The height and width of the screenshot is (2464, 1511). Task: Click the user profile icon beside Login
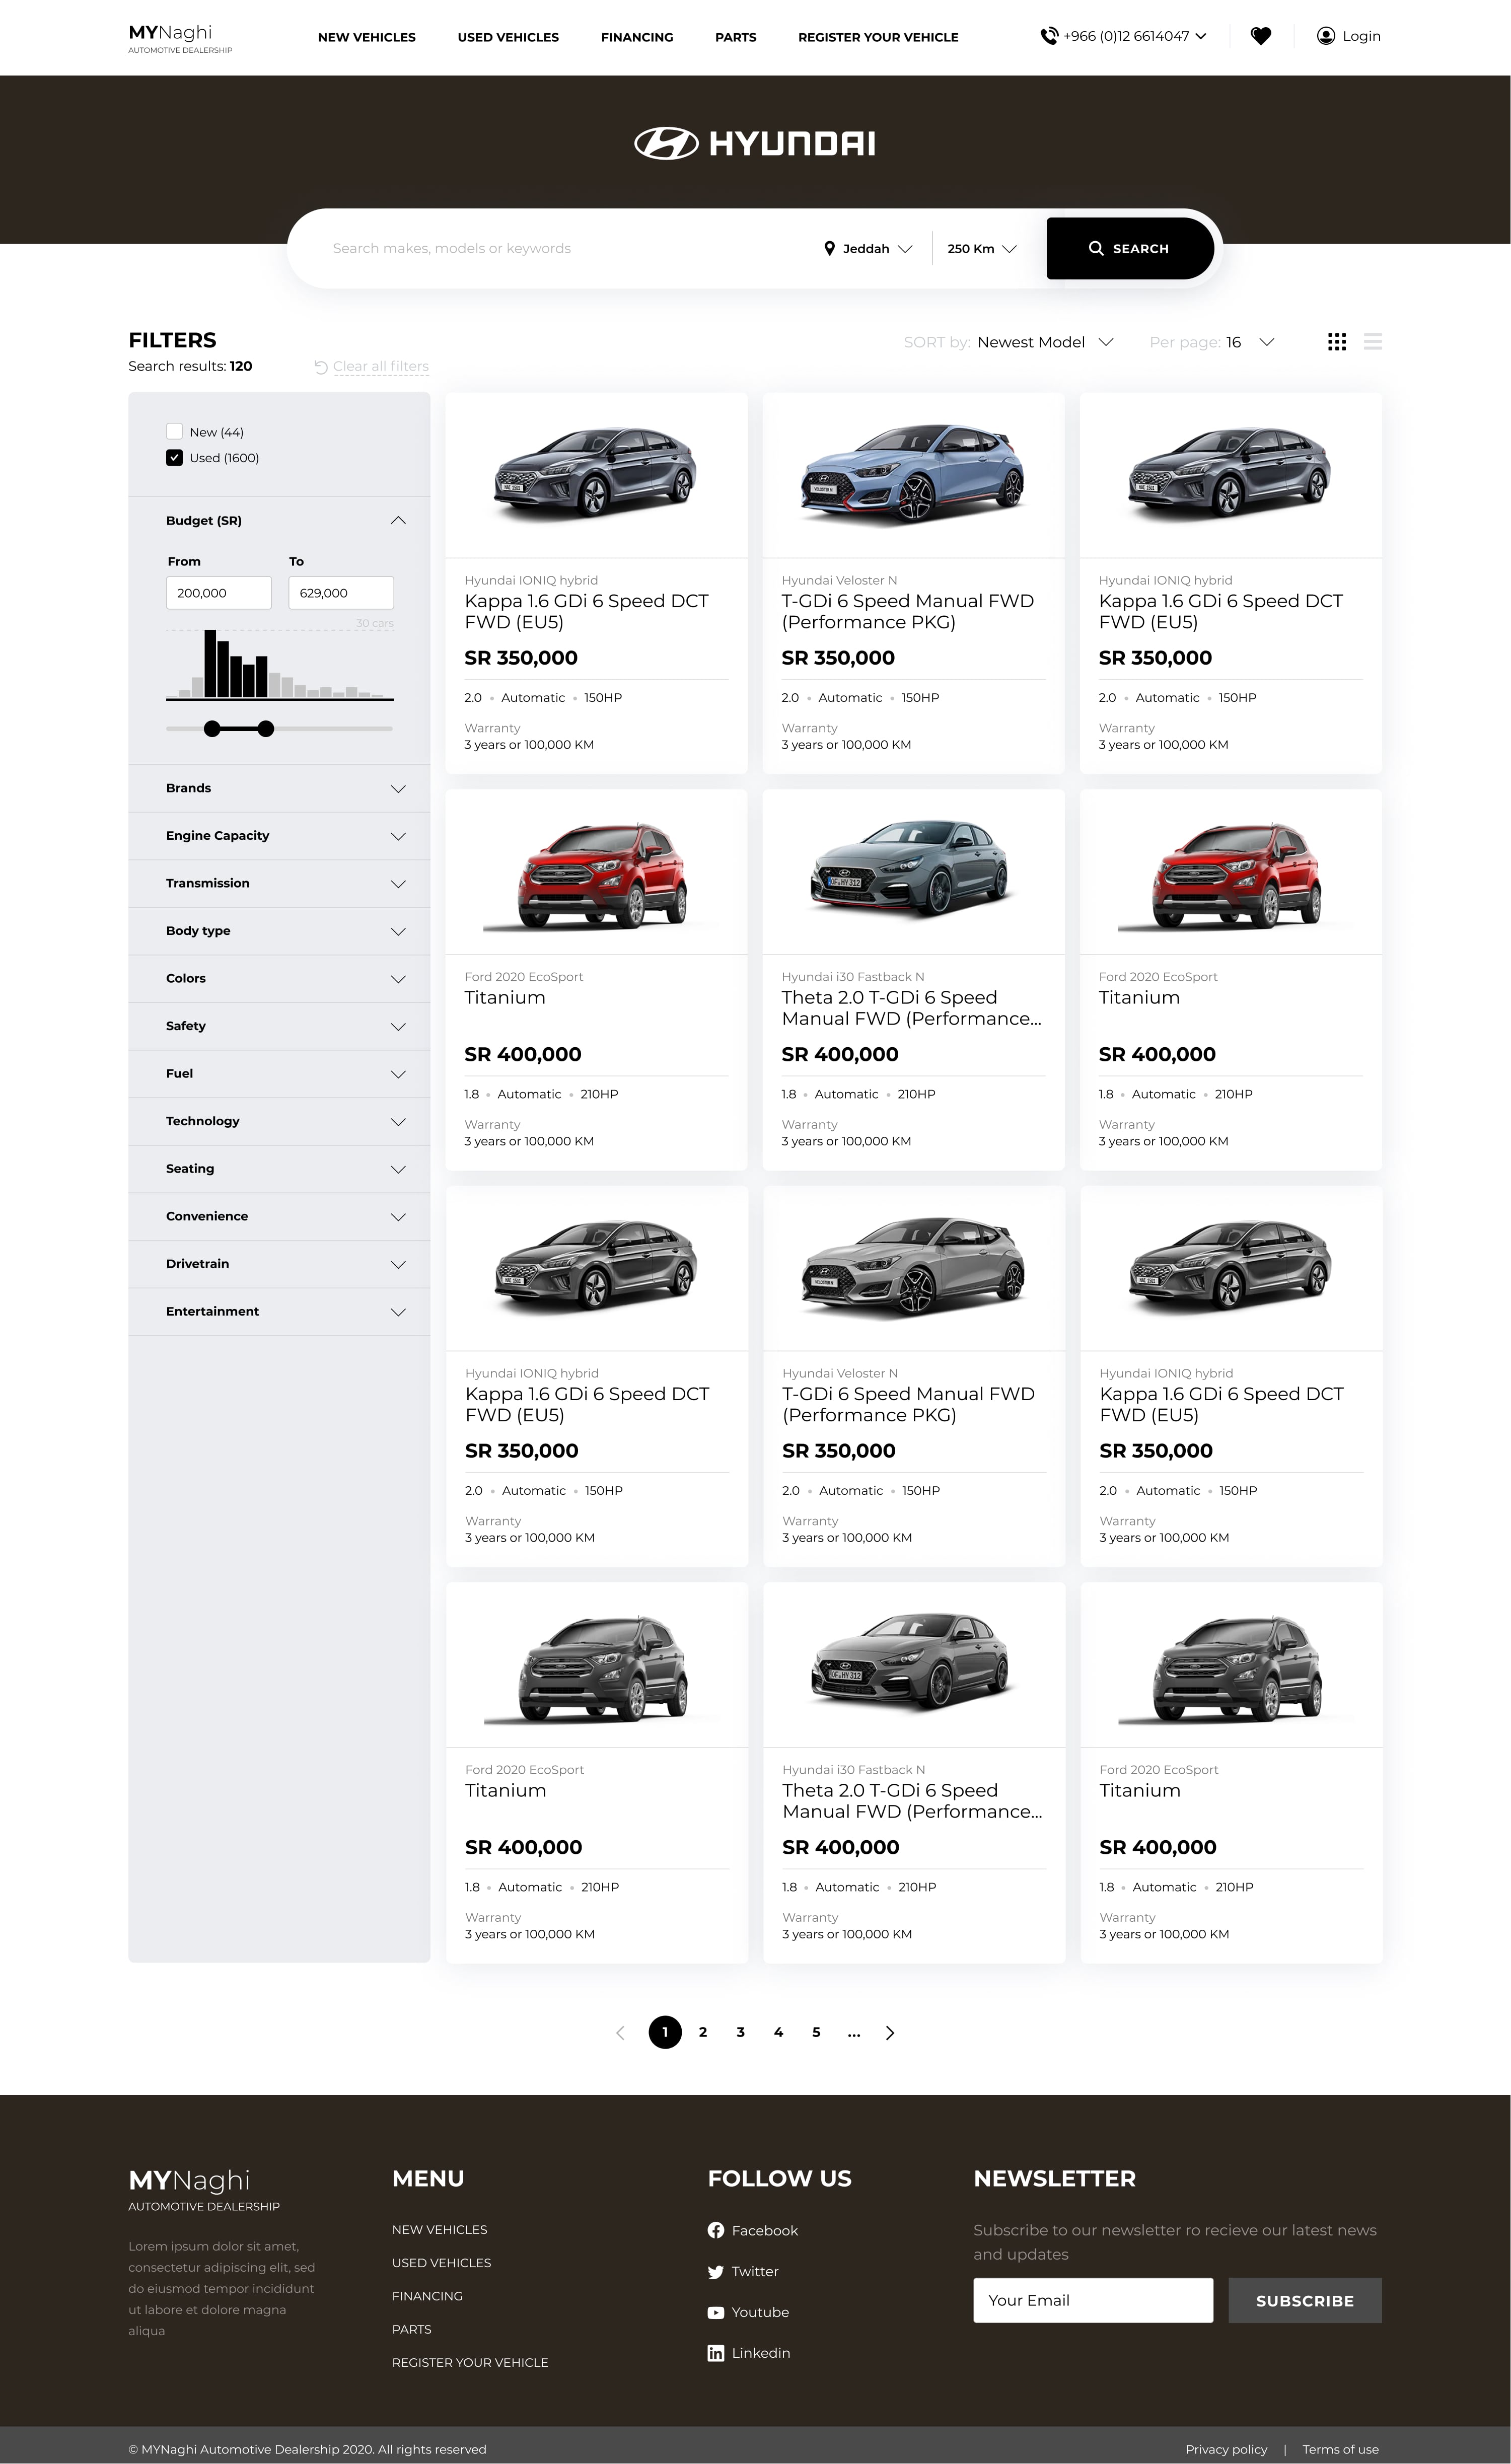click(x=1325, y=36)
